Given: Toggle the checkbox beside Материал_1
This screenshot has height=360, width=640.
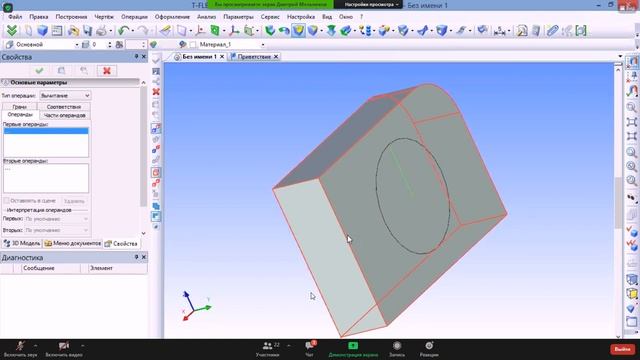Looking at the screenshot, I should tap(193, 44).
